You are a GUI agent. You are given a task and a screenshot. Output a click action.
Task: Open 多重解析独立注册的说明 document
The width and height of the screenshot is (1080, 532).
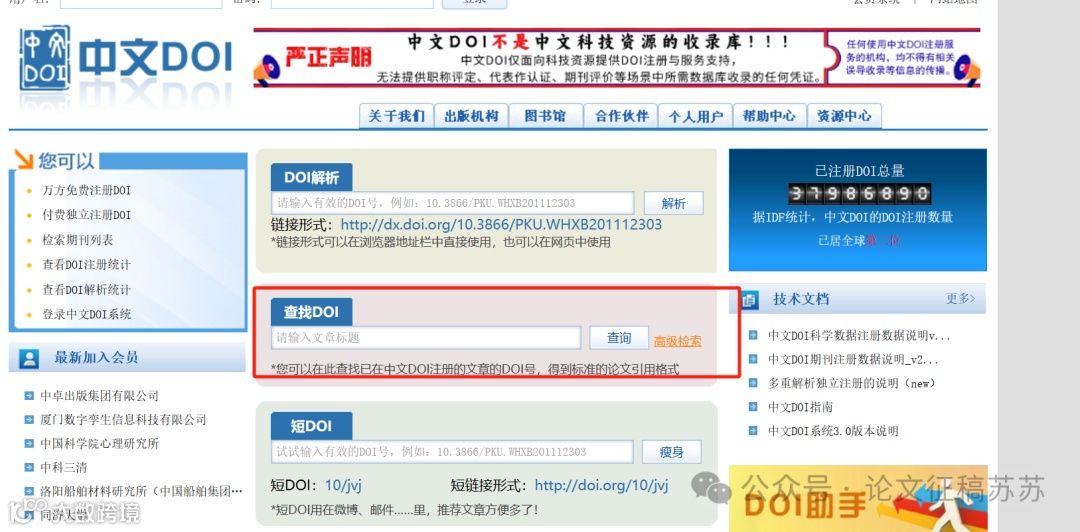click(851, 383)
